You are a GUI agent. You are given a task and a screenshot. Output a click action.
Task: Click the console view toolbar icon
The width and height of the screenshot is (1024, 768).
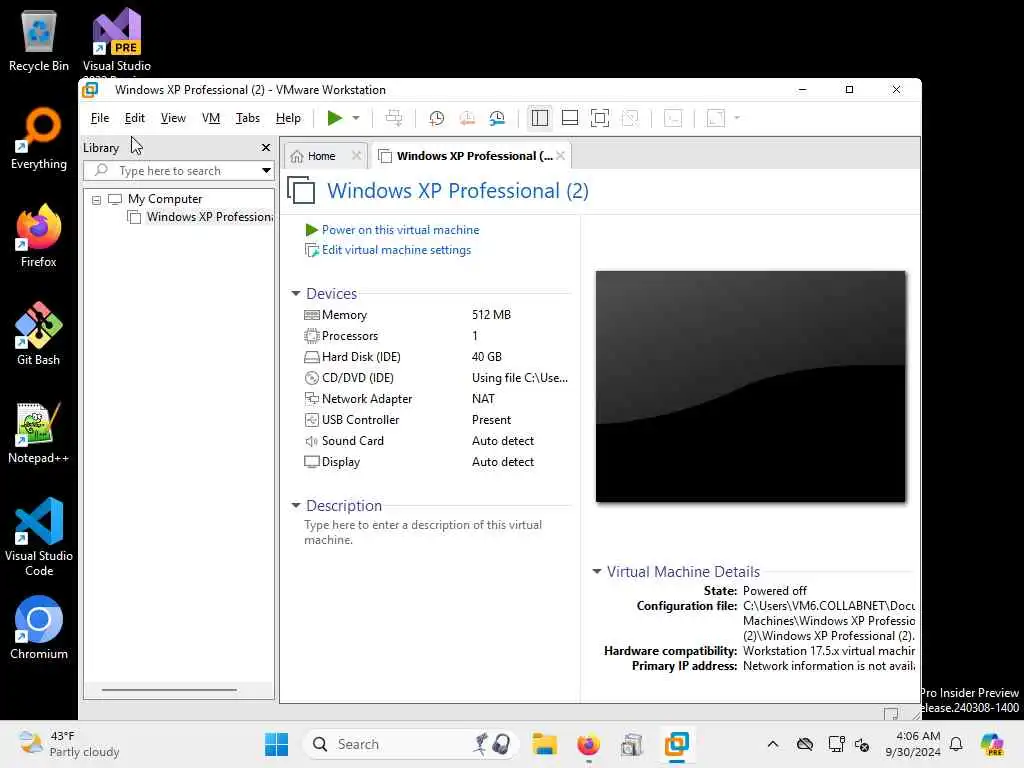(x=673, y=118)
